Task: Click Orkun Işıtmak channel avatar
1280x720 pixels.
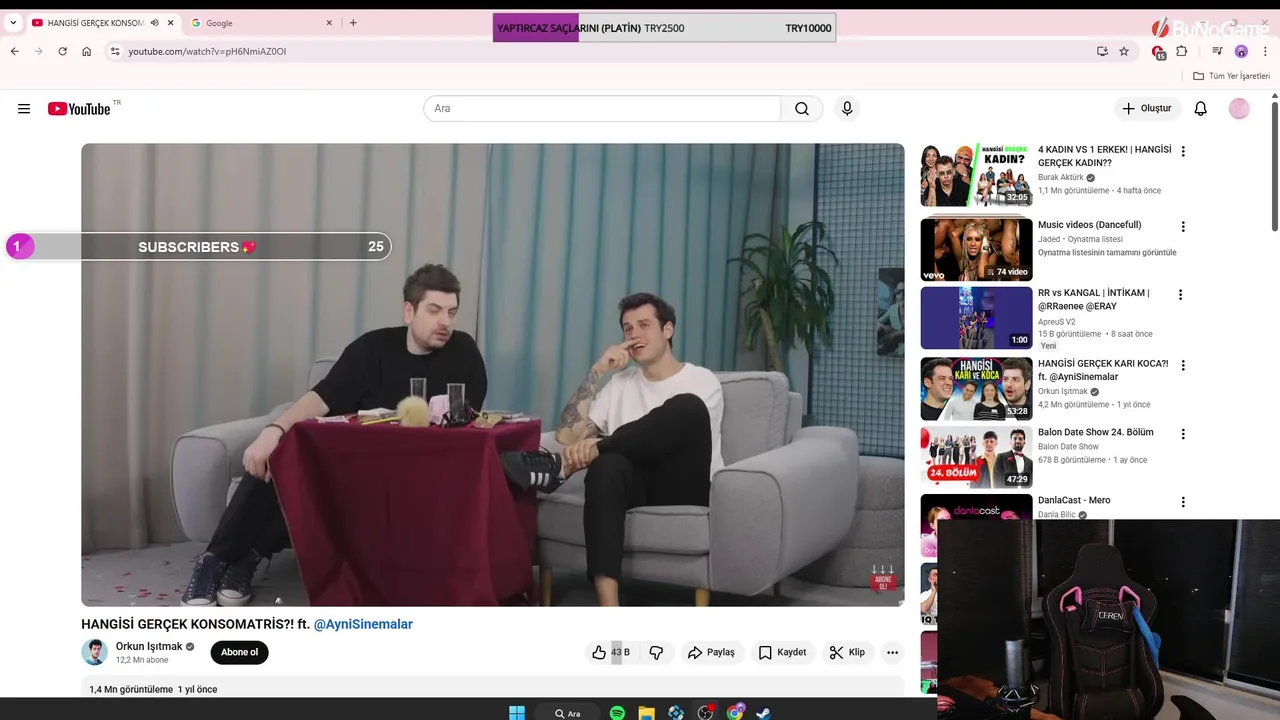Action: click(x=94, y=652)
